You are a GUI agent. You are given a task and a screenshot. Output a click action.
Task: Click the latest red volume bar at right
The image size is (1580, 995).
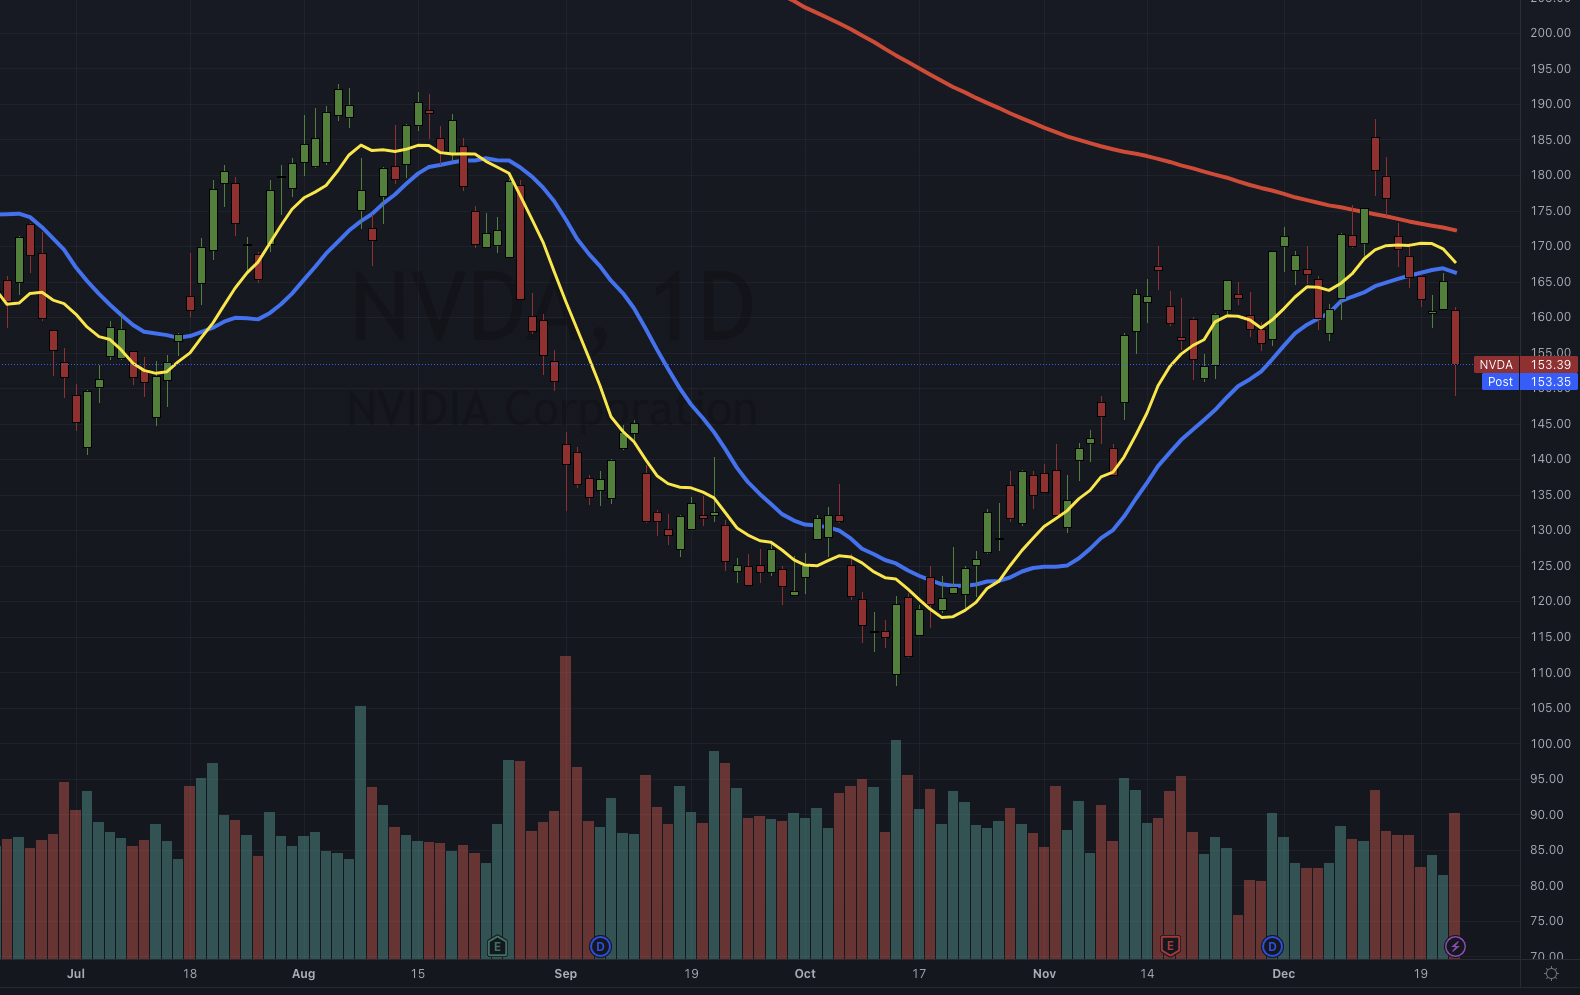point(1454,886)
